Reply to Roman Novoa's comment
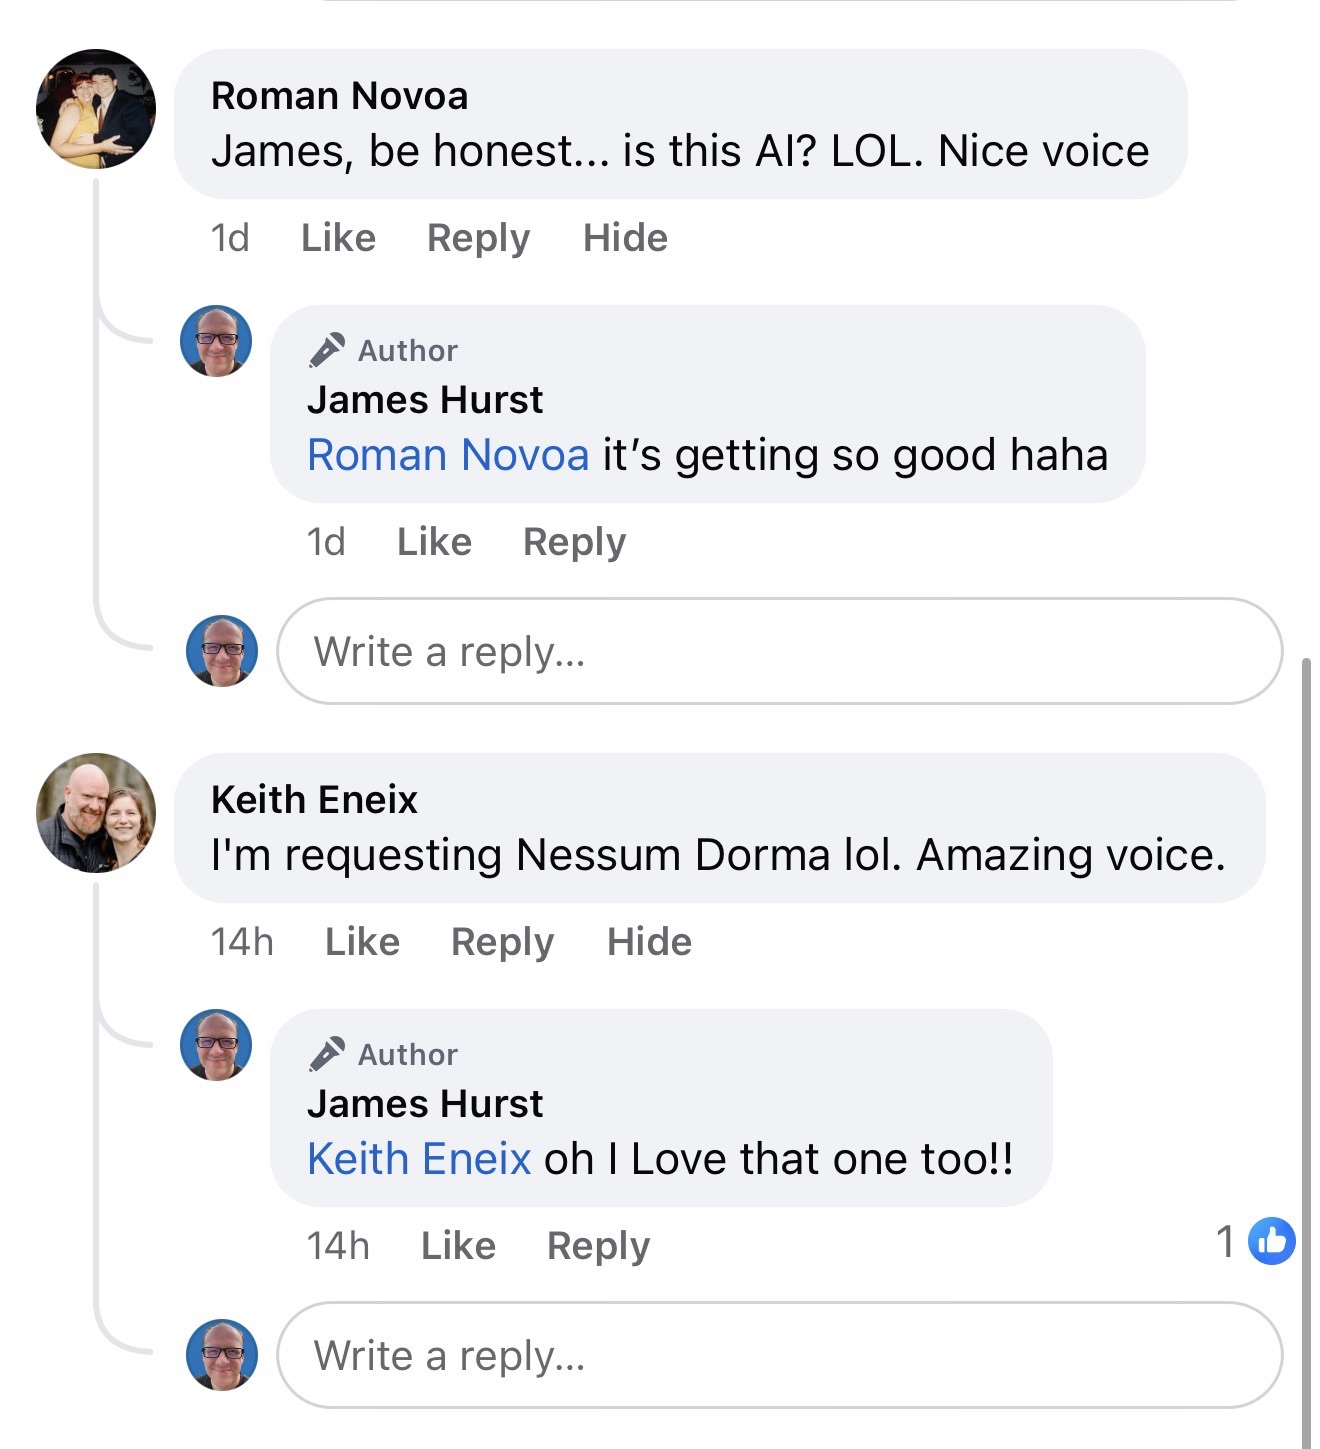 [478, 238]
